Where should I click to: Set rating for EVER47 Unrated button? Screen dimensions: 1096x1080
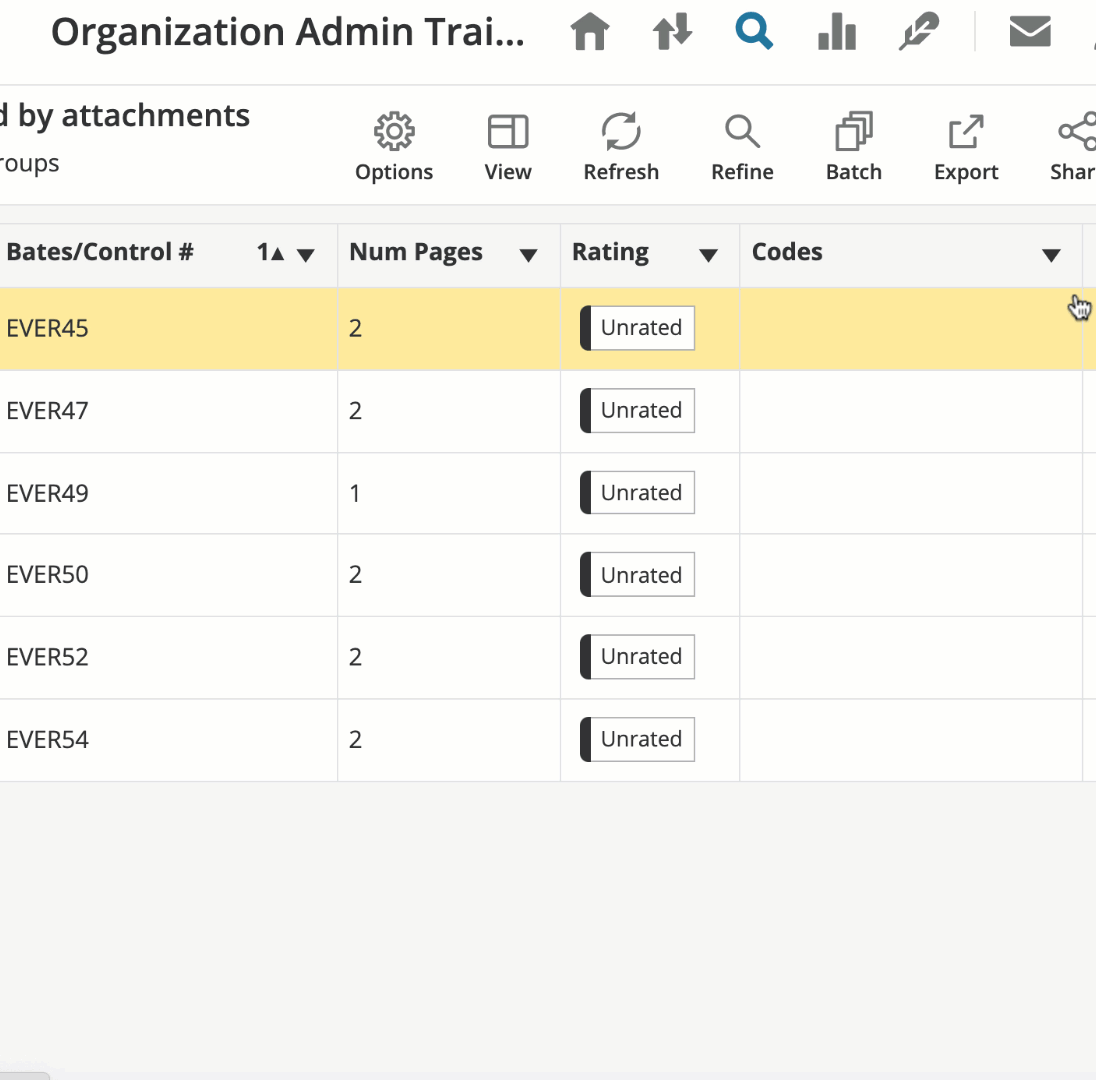[637, 410]
